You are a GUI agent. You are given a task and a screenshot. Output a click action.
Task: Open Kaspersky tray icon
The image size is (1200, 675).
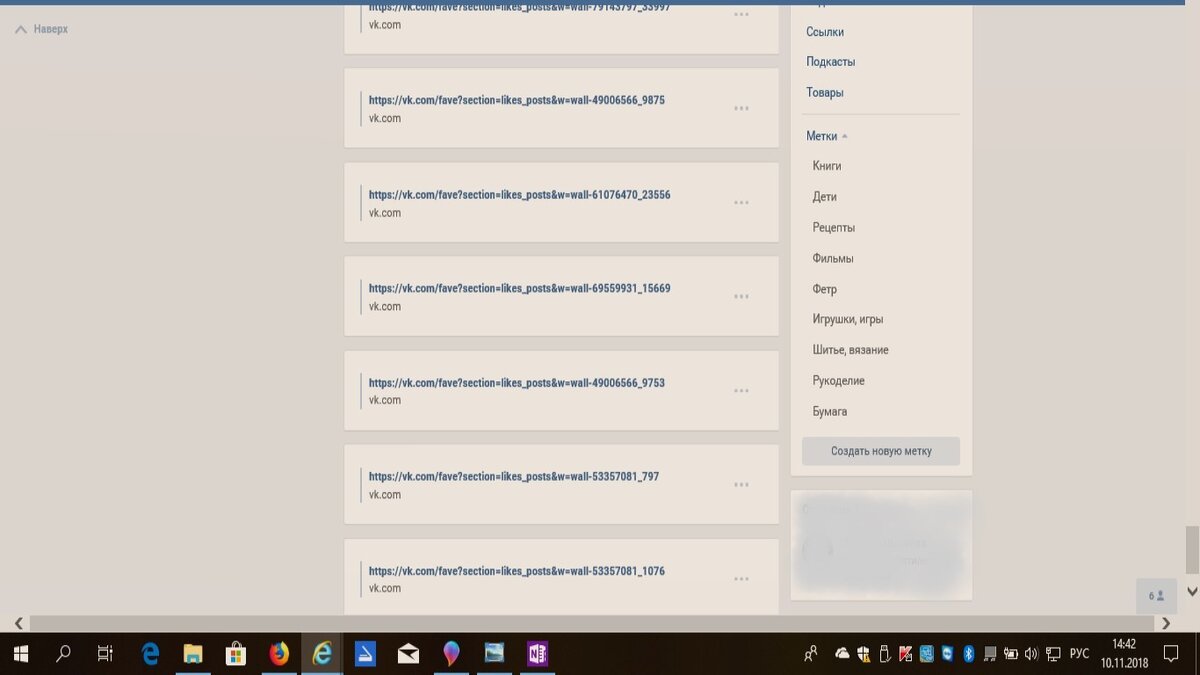pyautogui.click(x=905, y=654)
